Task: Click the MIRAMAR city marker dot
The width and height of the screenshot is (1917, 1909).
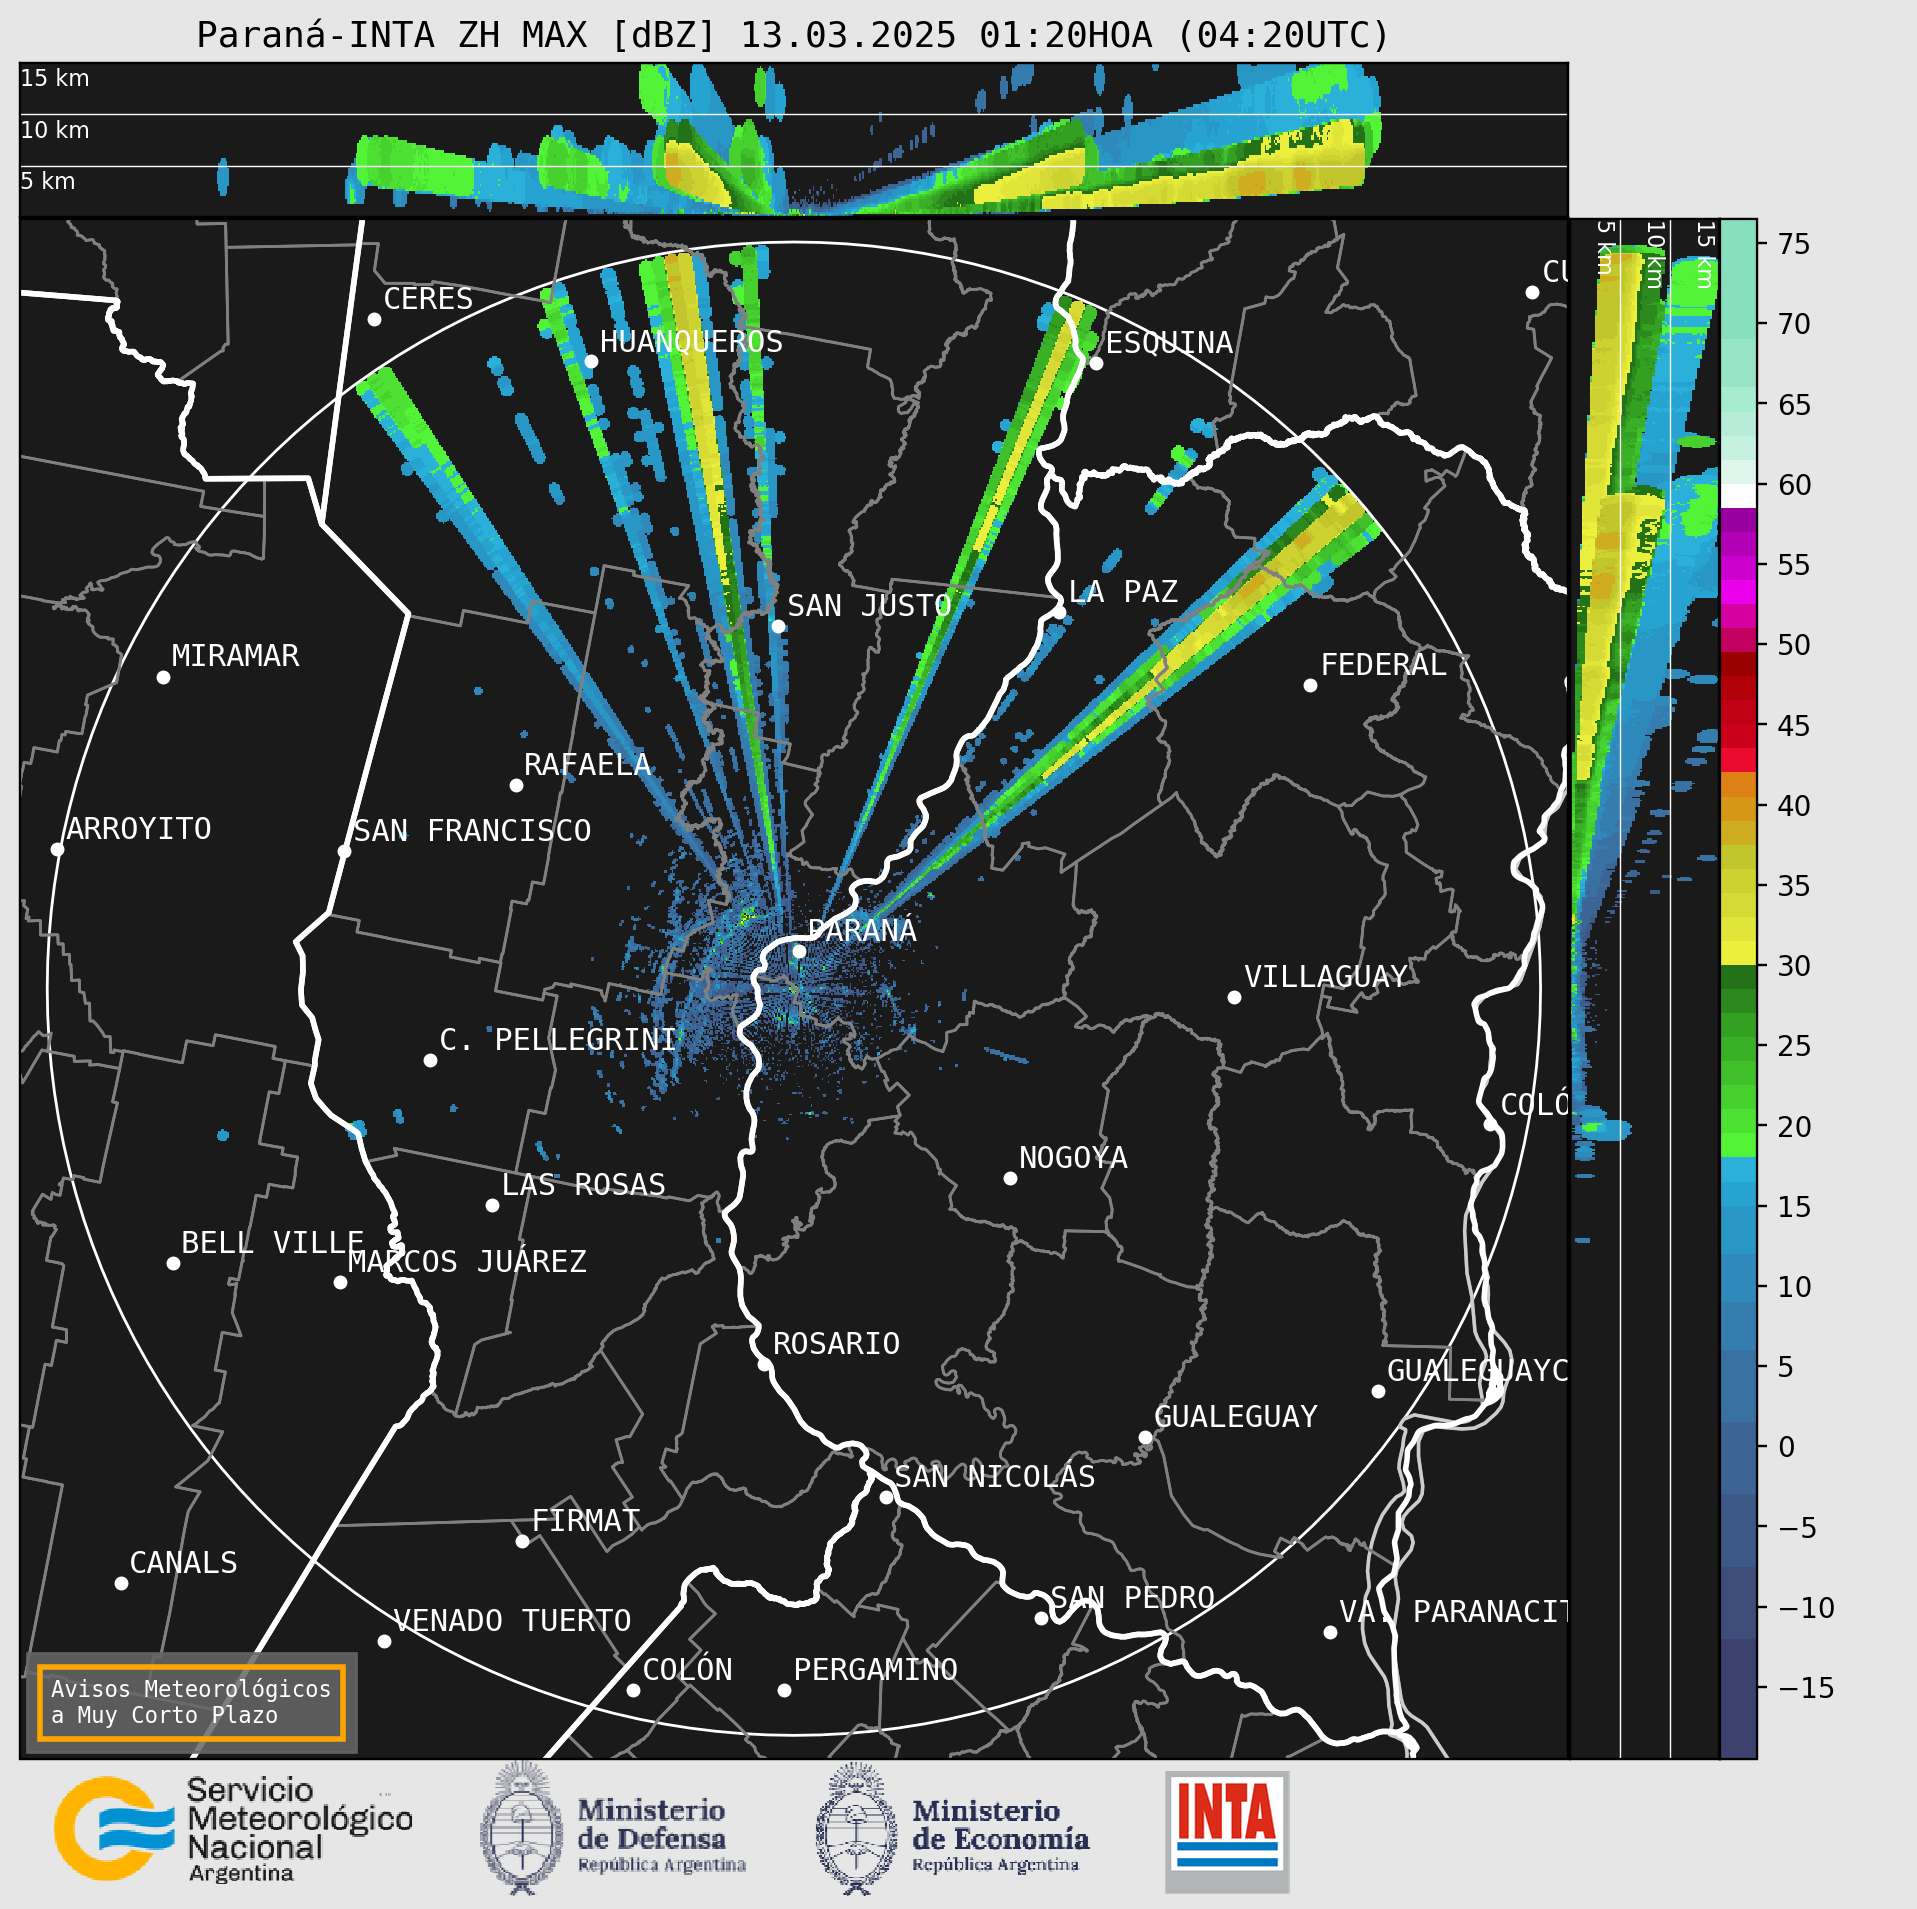Action: click(x=163, y=677)
